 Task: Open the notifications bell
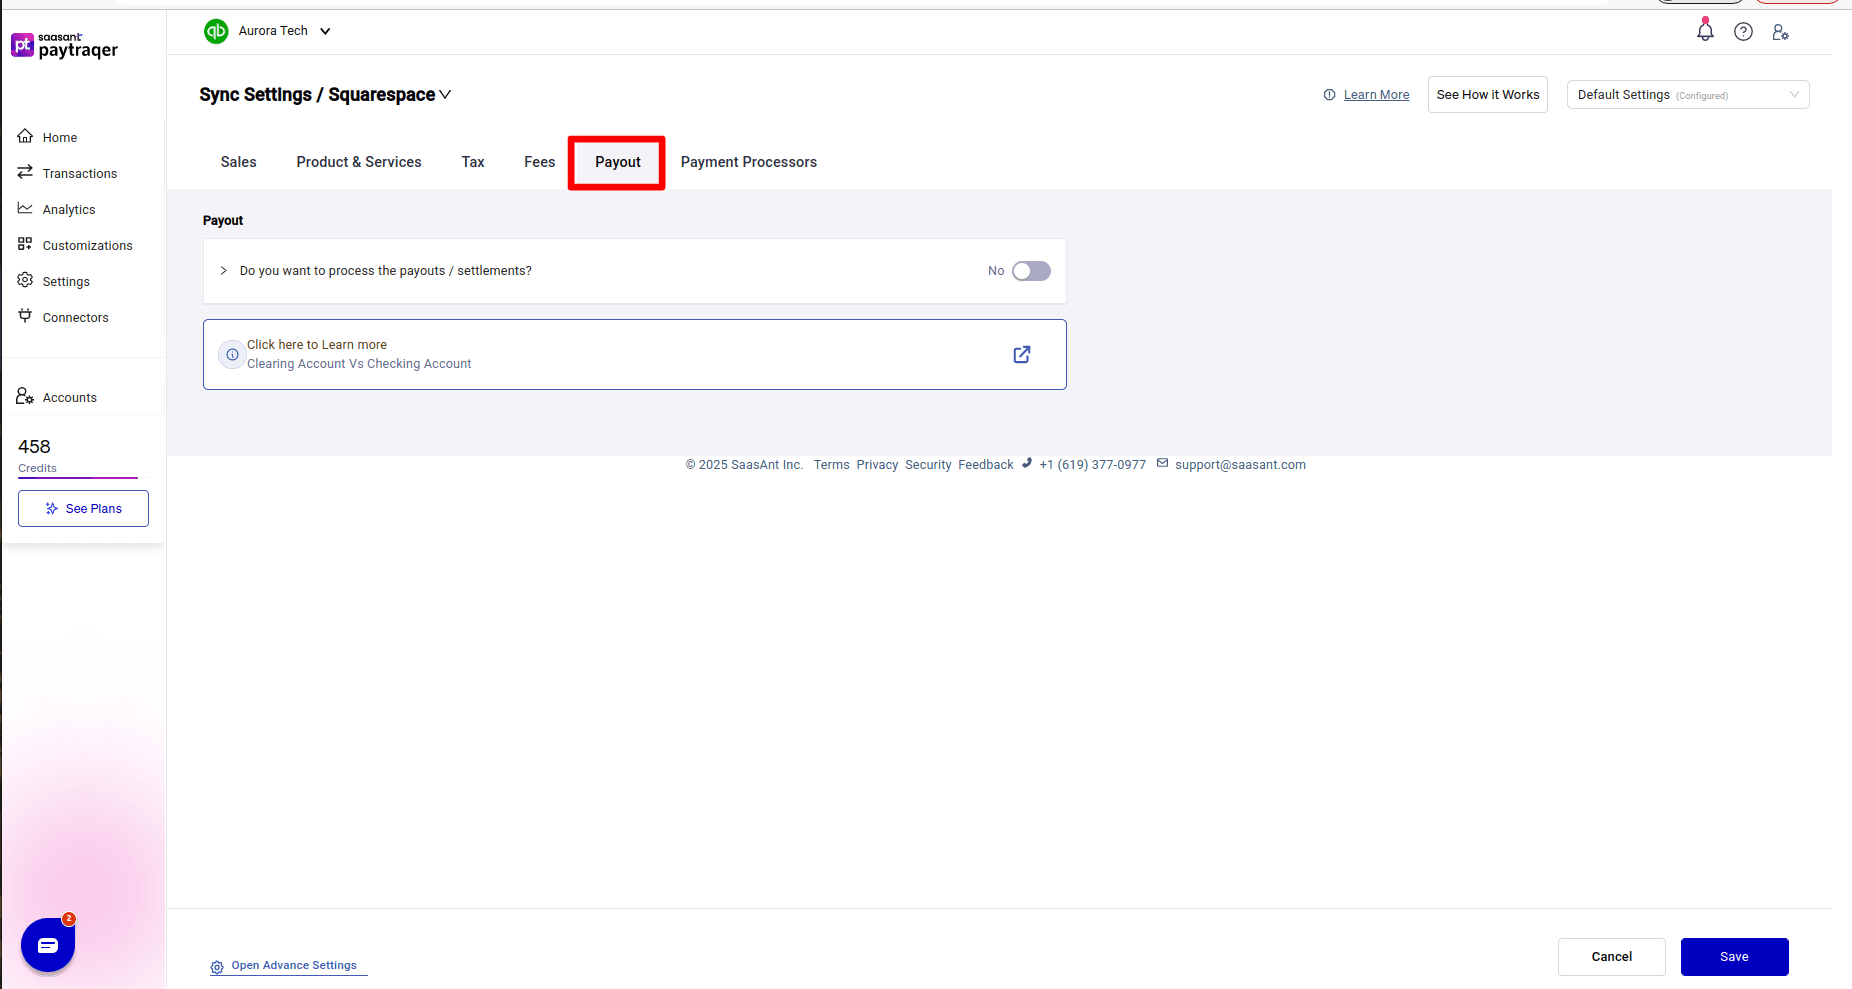(x=1704, y=31)
